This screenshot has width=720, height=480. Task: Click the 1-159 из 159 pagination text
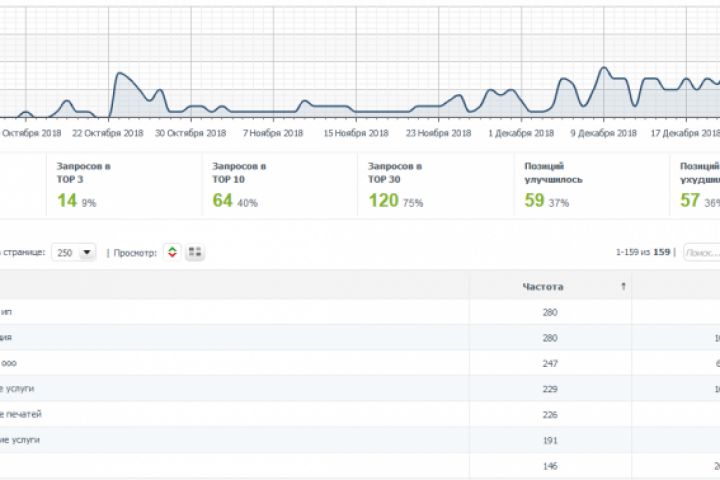(x=643, y=252)
